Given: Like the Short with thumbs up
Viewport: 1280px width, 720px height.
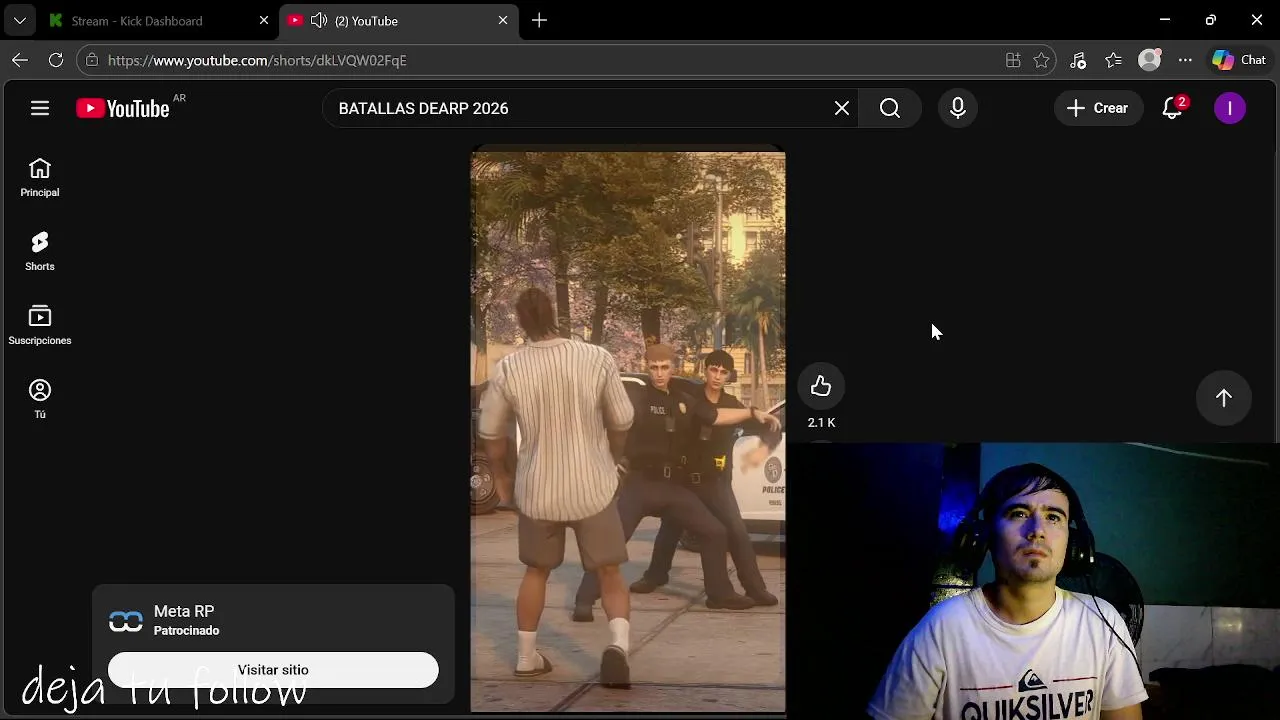Looking at the screenshot, I should tap(821, 386).
